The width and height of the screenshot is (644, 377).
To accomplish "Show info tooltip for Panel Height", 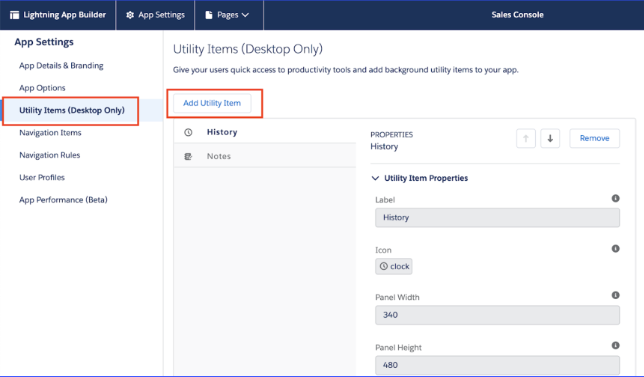I will click(x=615, y=345).
